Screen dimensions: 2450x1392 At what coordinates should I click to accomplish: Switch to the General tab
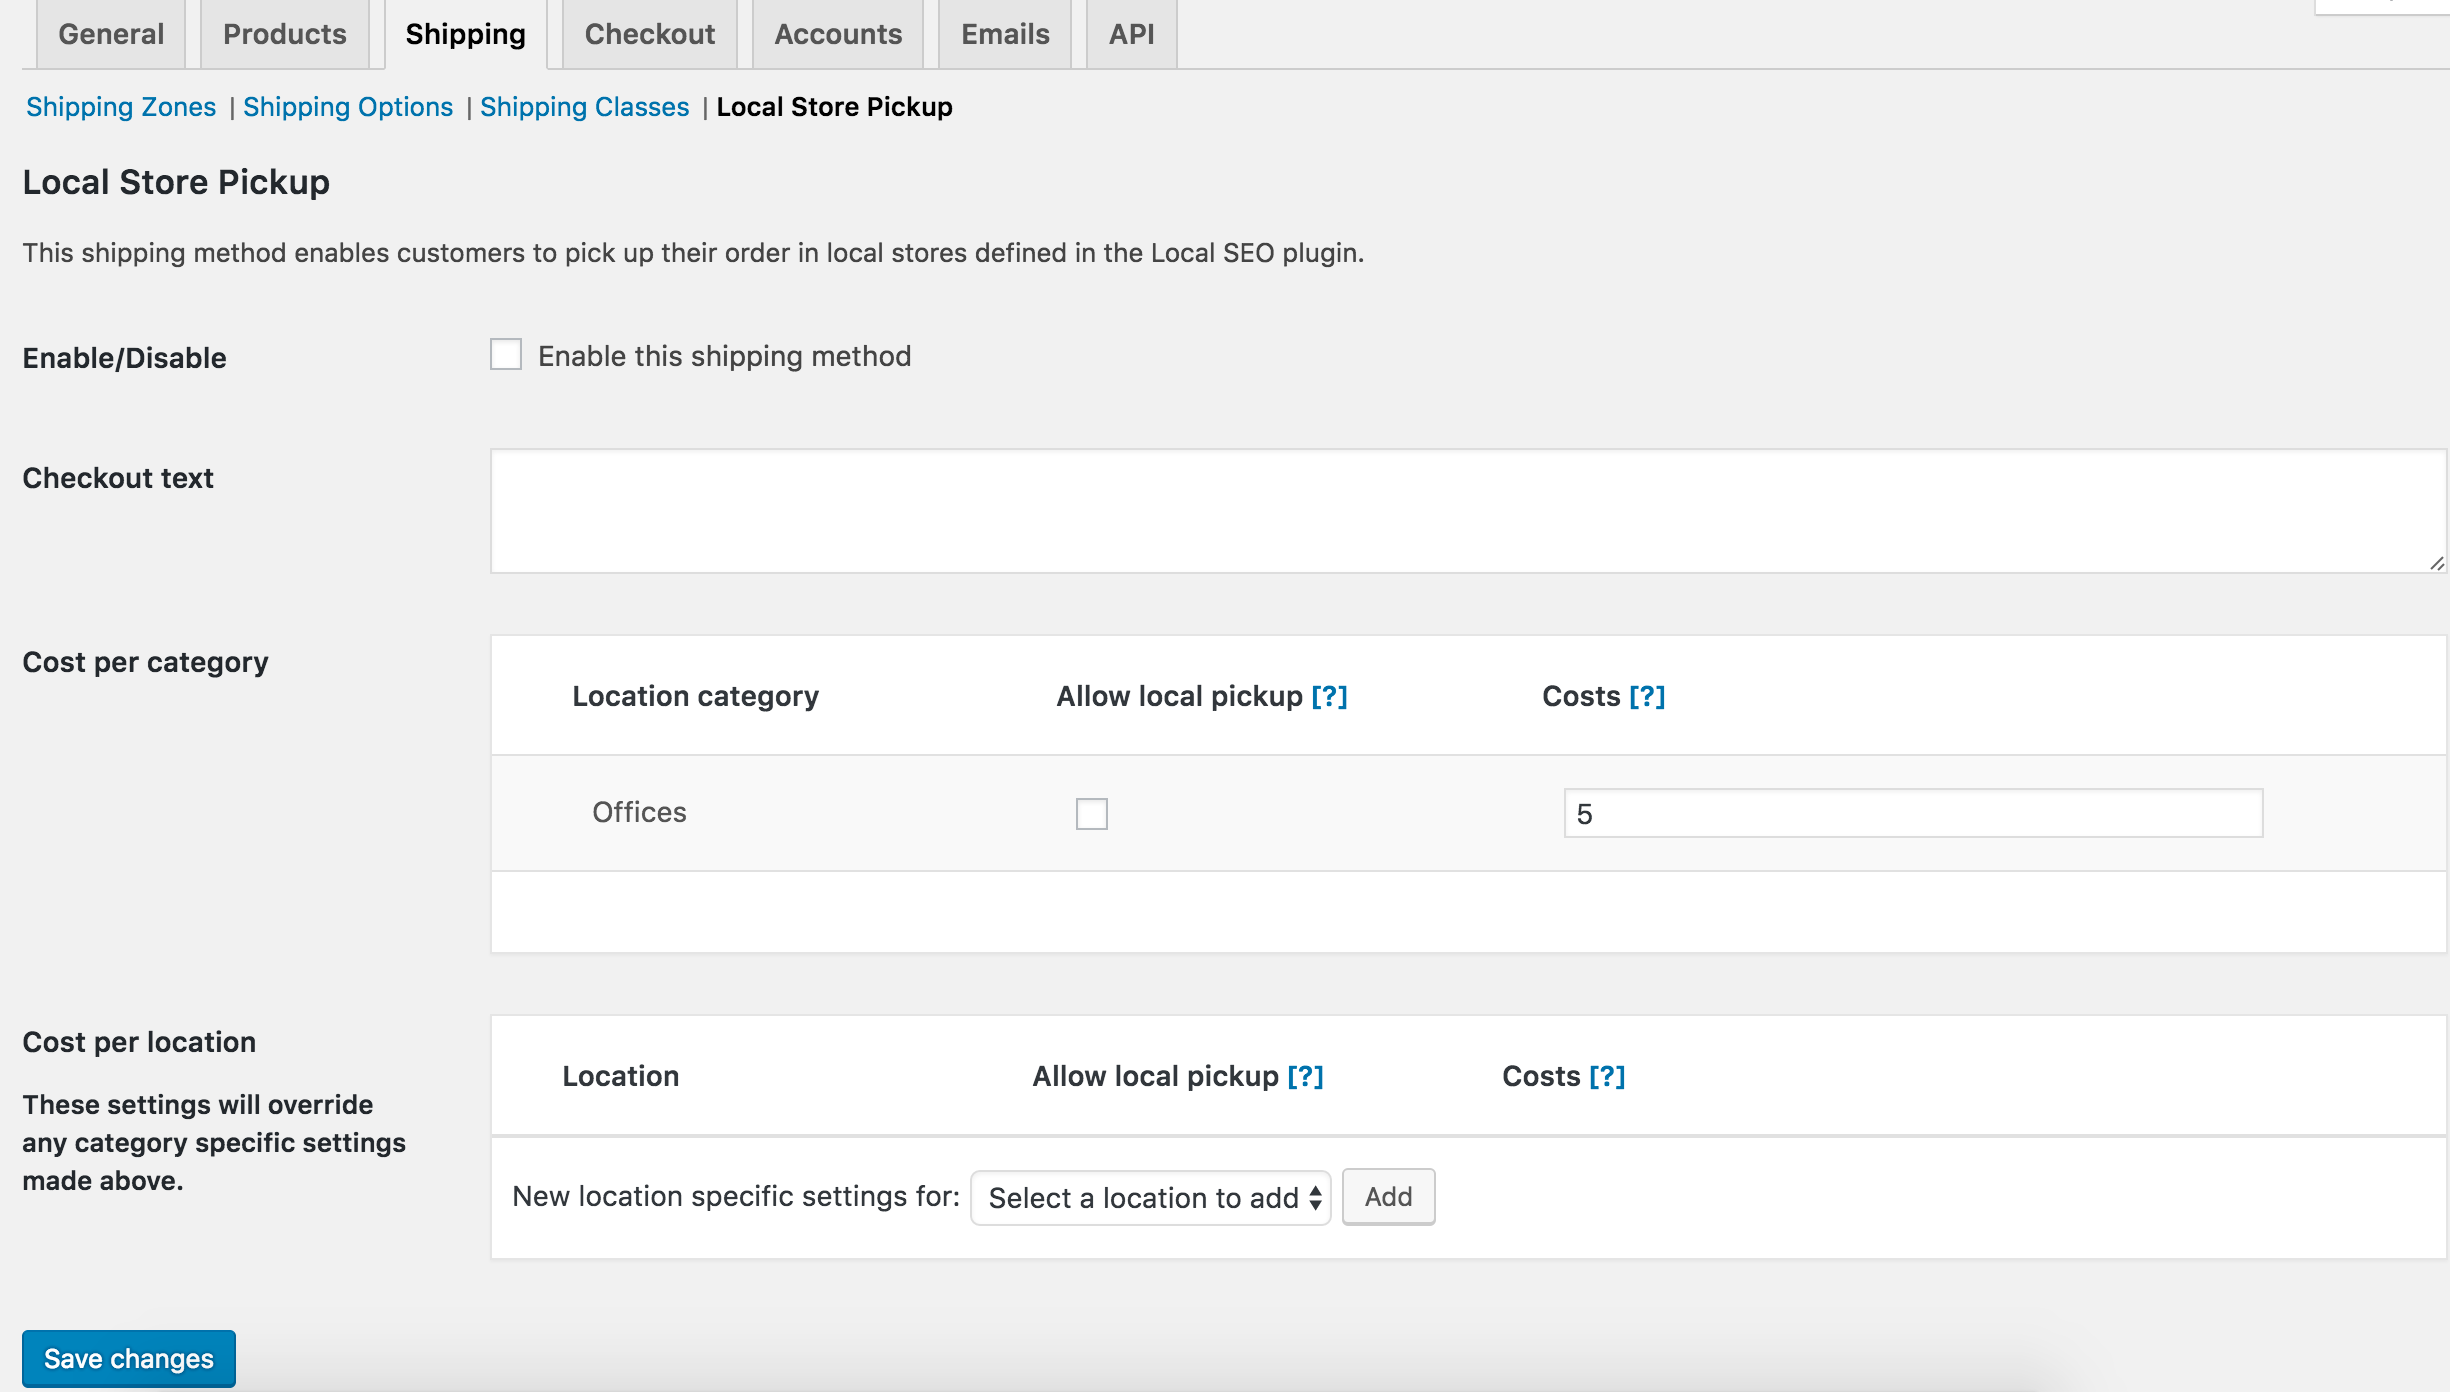pos(108,34)
